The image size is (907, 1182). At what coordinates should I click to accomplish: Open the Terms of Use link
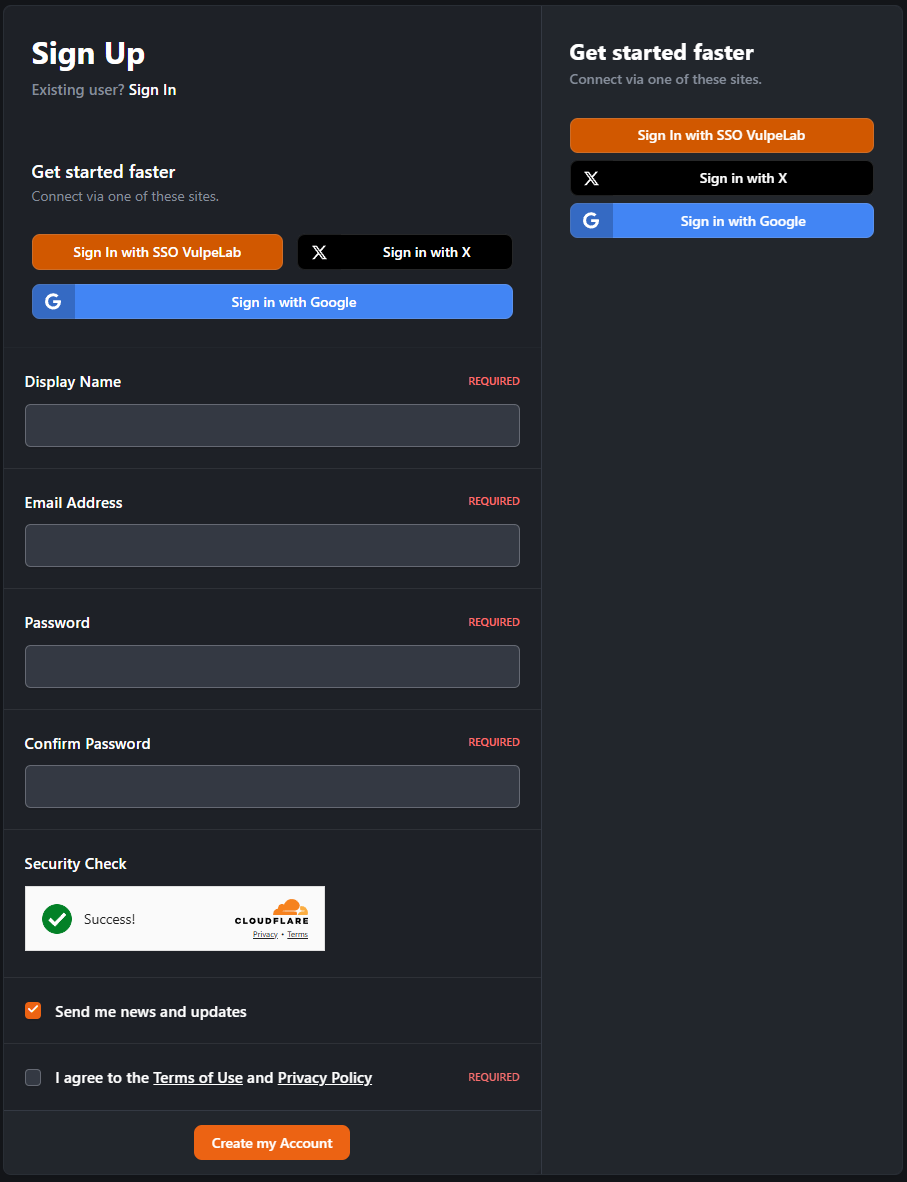[x=198, y=1078]
